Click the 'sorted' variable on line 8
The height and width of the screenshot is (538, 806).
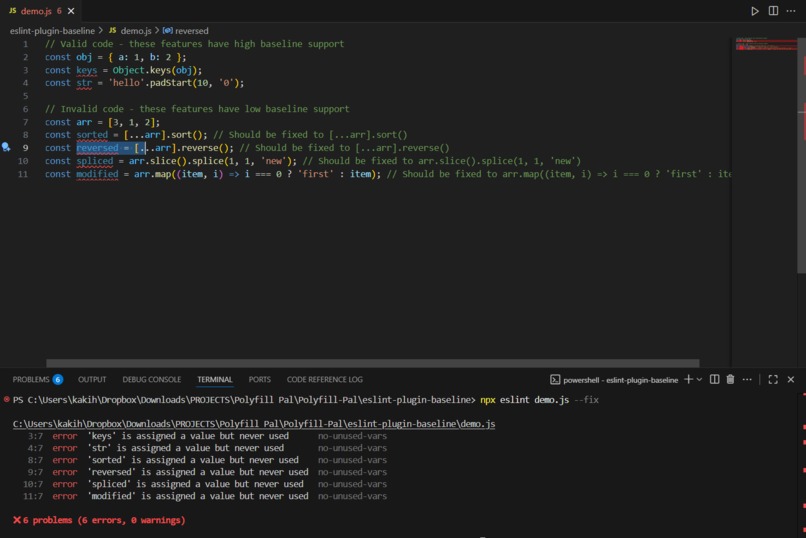click(x=92, y=135)
